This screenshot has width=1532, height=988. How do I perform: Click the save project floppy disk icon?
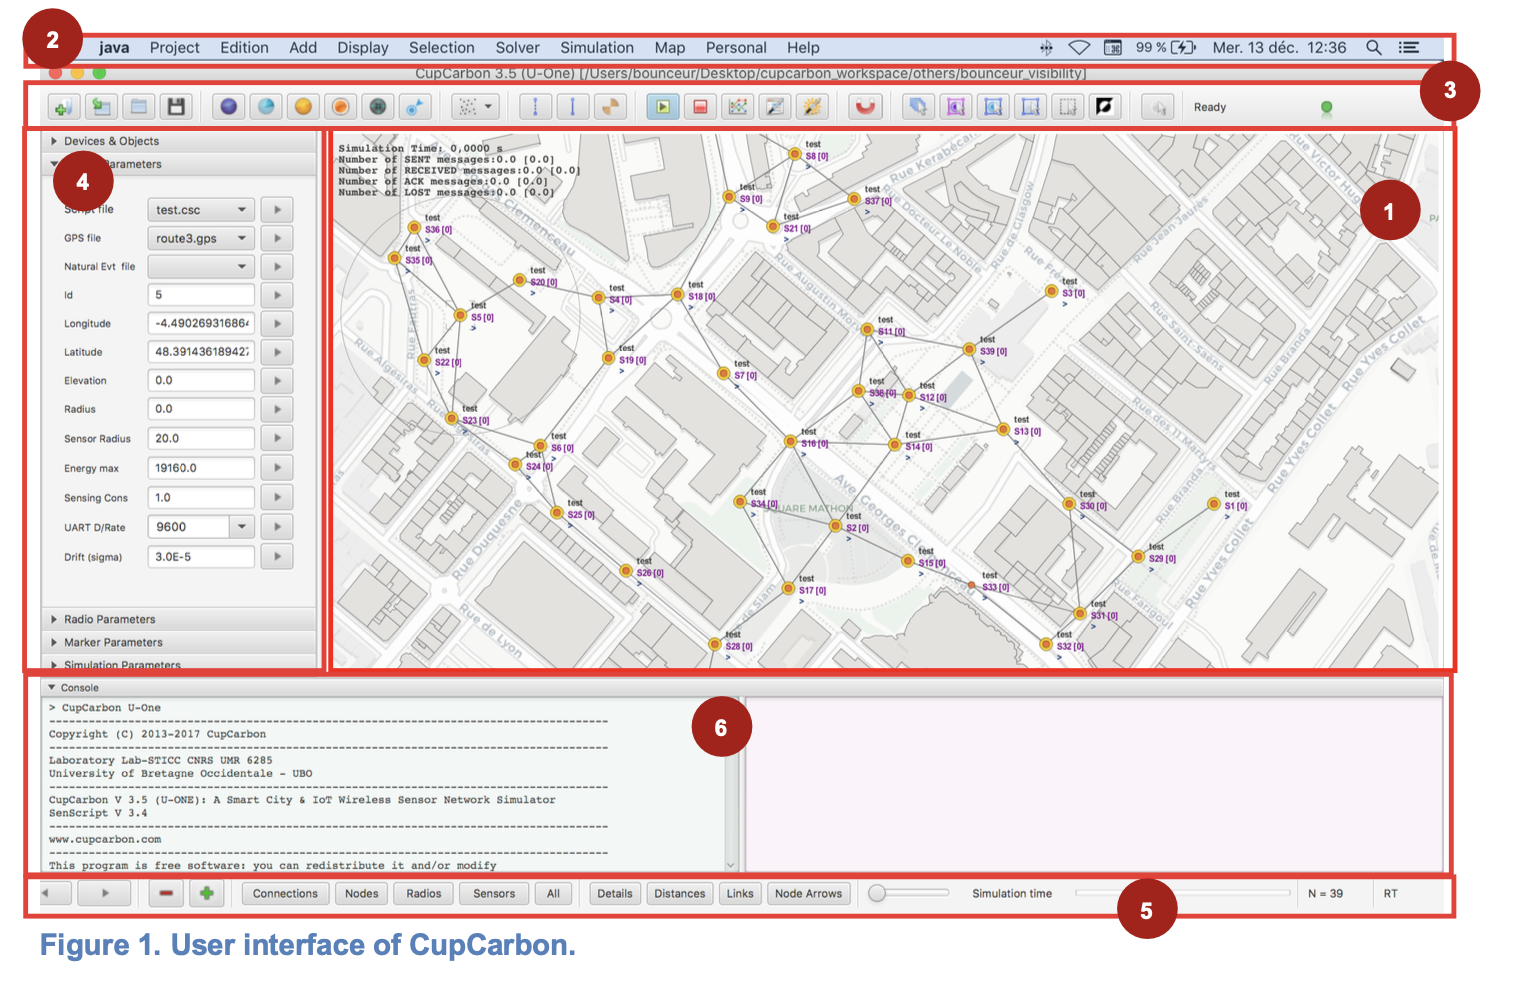[176, 107]
